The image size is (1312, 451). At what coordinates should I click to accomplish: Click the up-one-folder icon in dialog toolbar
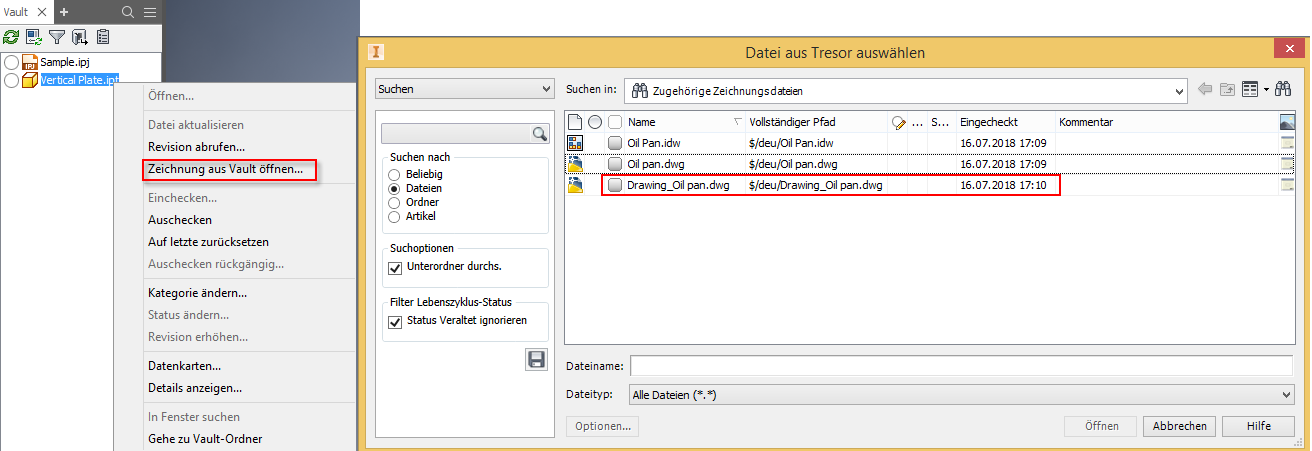click(1227, 89)
